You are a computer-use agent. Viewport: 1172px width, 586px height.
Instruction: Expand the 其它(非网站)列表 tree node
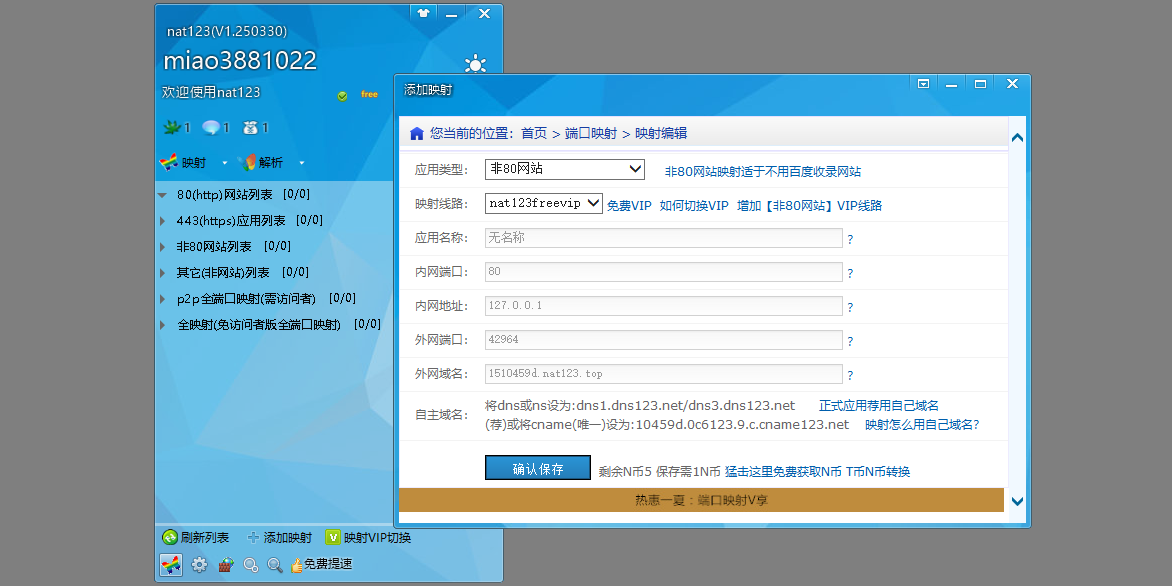click(162, 273)
